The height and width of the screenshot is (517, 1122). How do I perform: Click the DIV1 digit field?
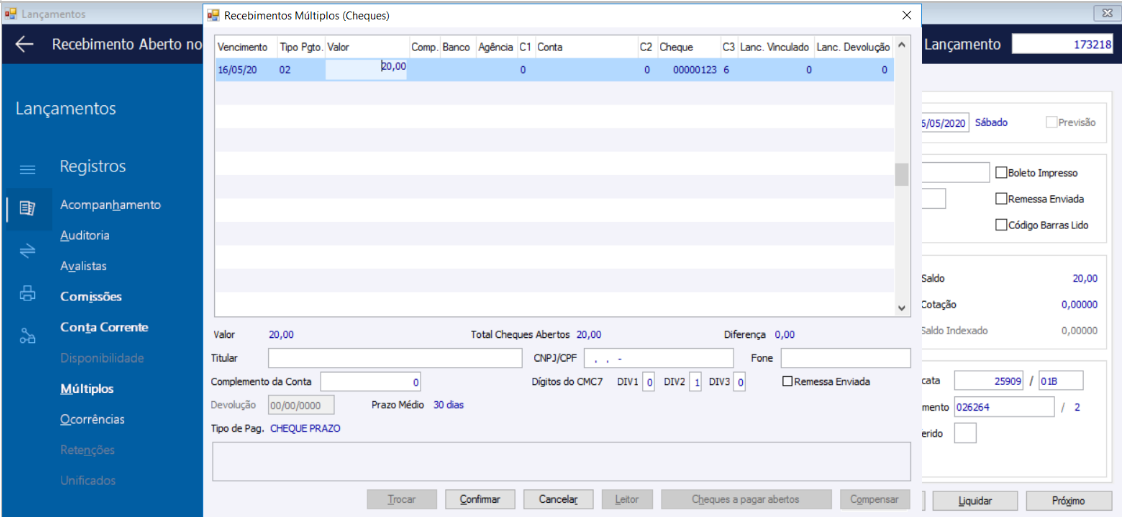[648, 383]
